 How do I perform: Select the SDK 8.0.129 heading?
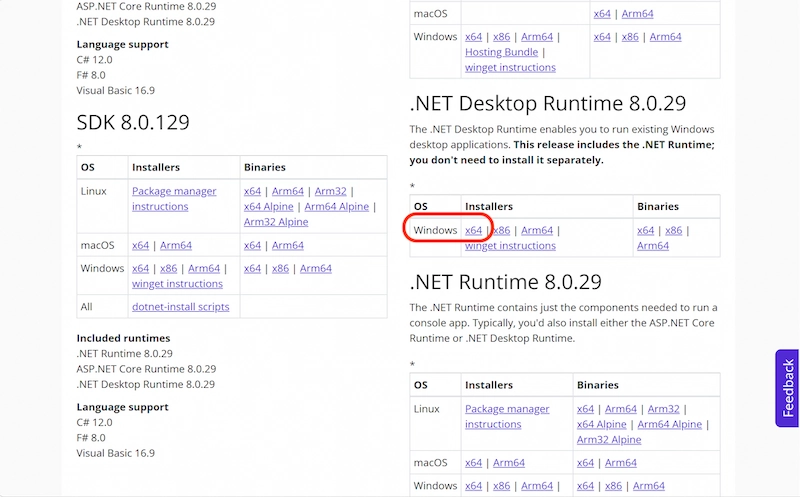pos(133,122)
